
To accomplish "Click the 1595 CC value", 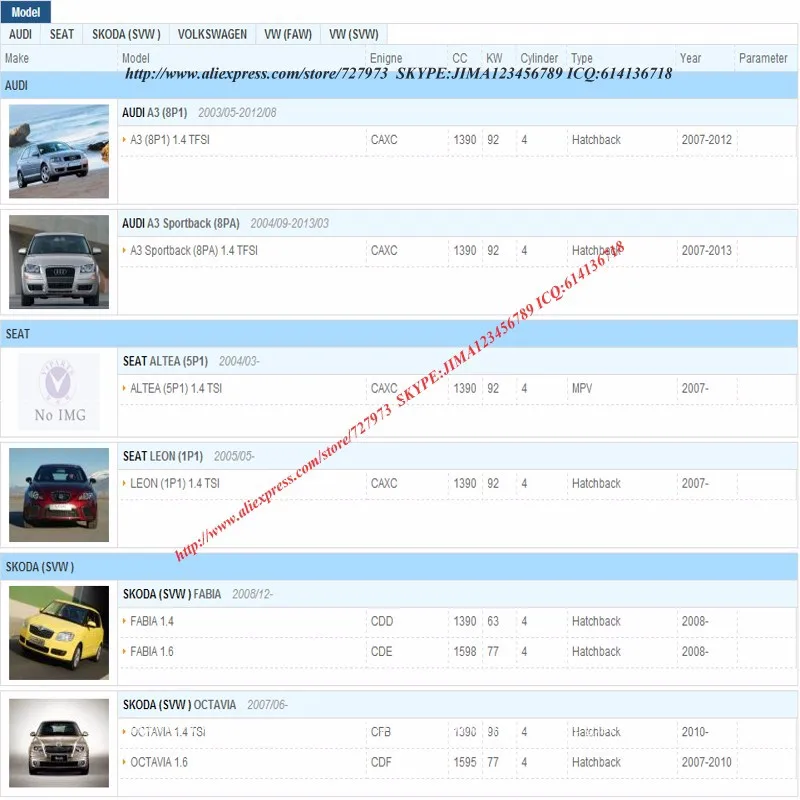I will tap(465, 762).
